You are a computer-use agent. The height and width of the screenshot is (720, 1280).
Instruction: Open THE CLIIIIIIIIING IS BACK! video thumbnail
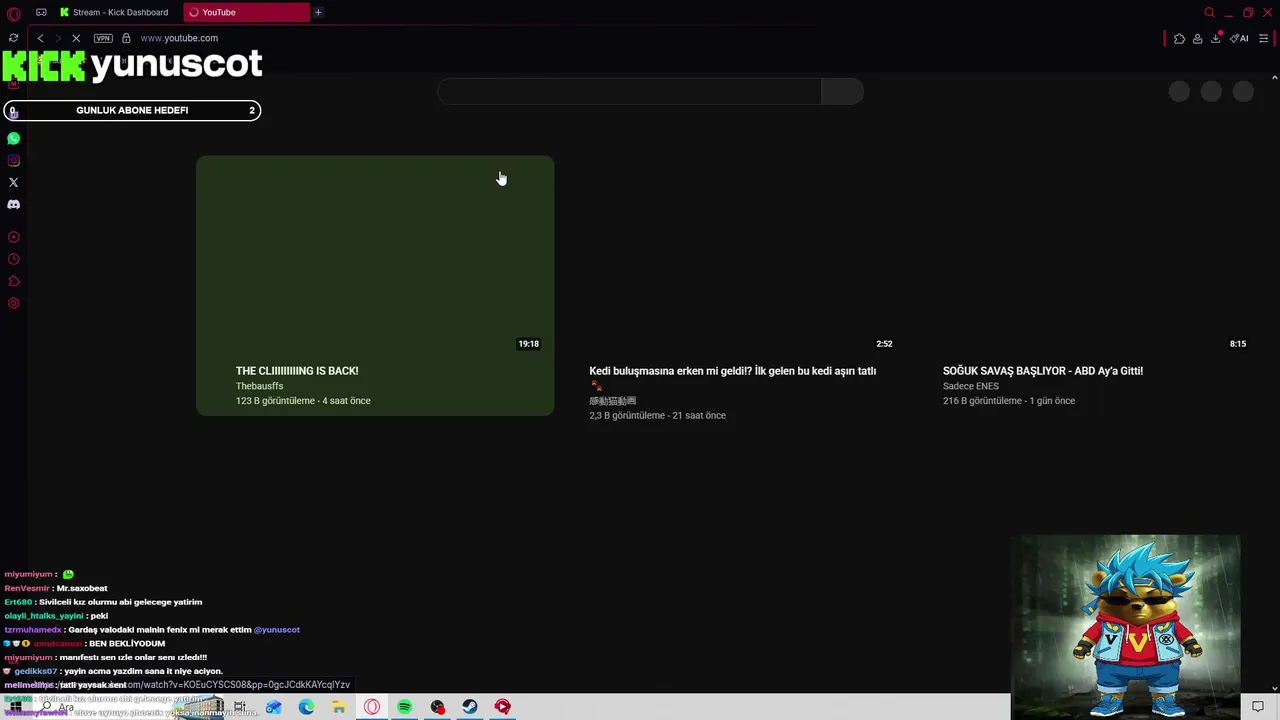[375, 254]
